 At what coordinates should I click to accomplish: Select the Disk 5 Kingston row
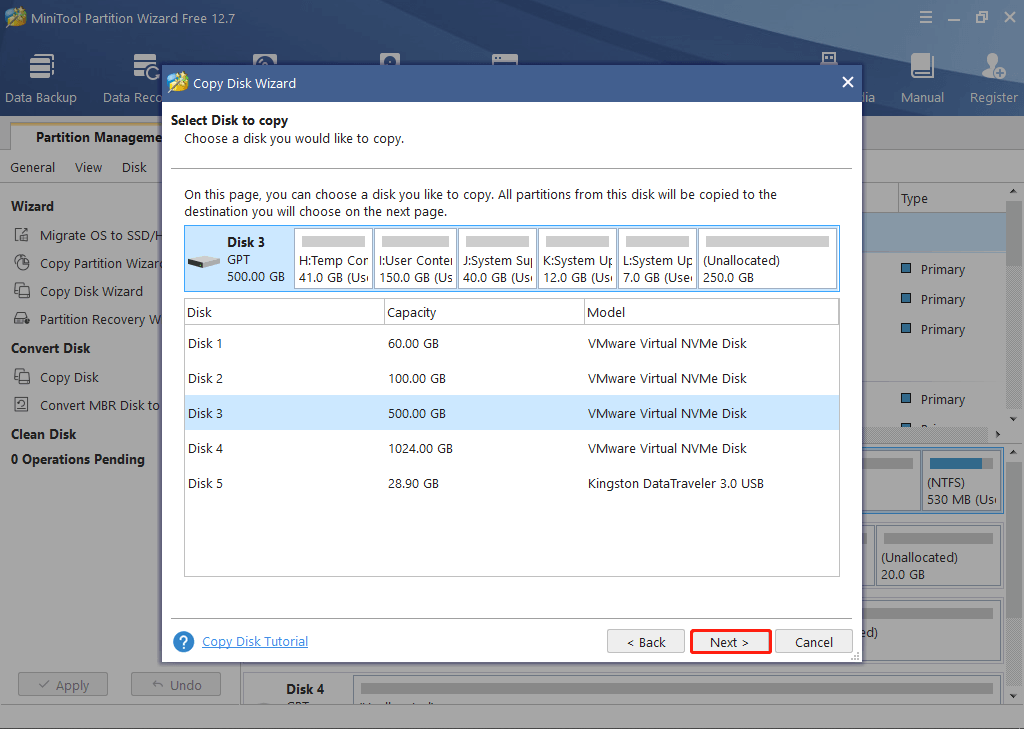[511, 483]
